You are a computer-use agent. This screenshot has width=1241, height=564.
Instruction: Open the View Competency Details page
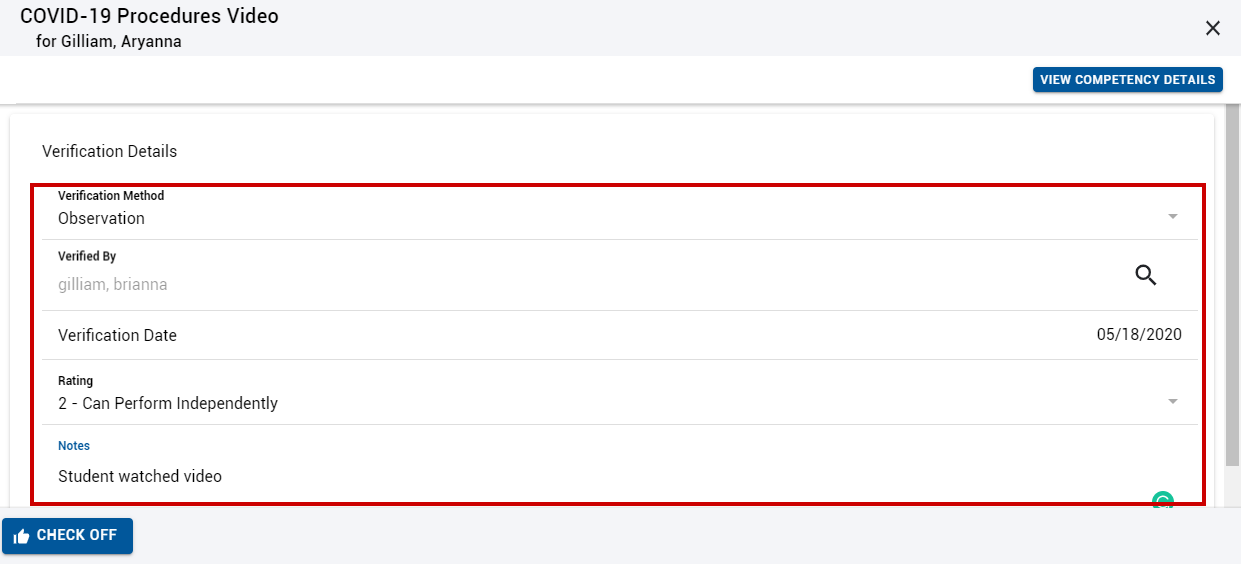(1127, 80)
